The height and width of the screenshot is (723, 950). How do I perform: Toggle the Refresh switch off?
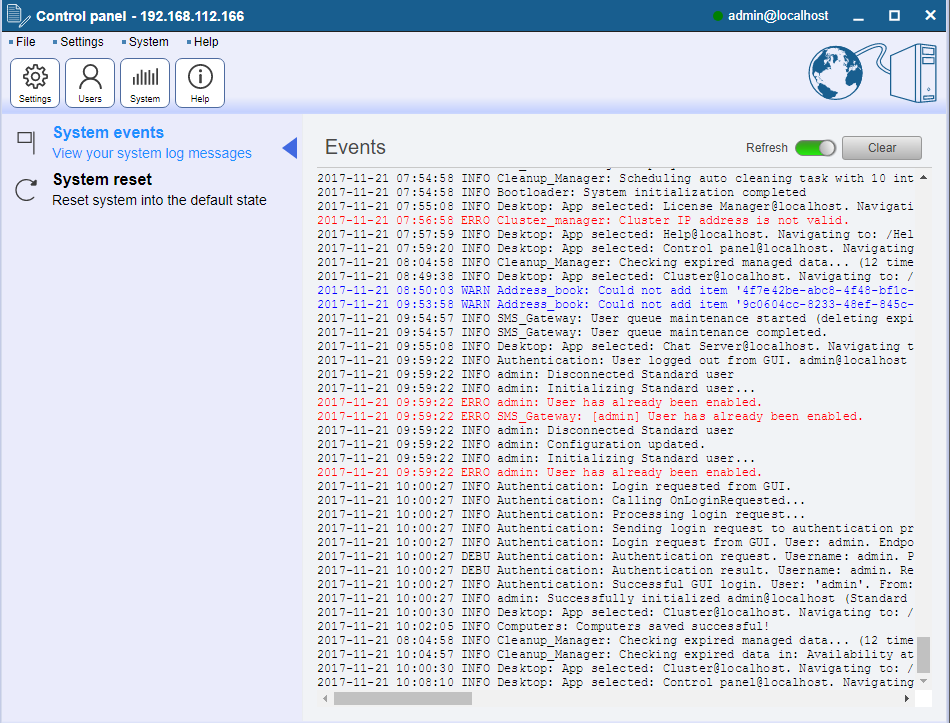(x=815, y=148)
